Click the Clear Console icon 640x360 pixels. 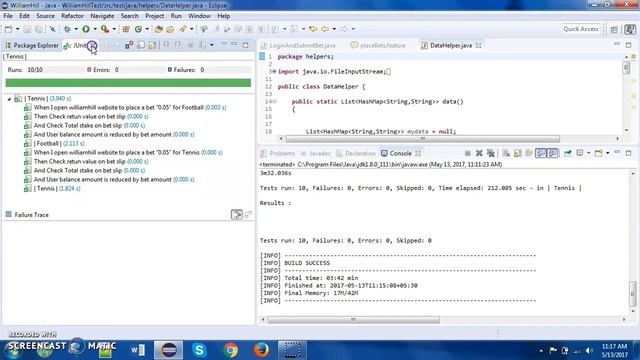(x=506, y=153)
